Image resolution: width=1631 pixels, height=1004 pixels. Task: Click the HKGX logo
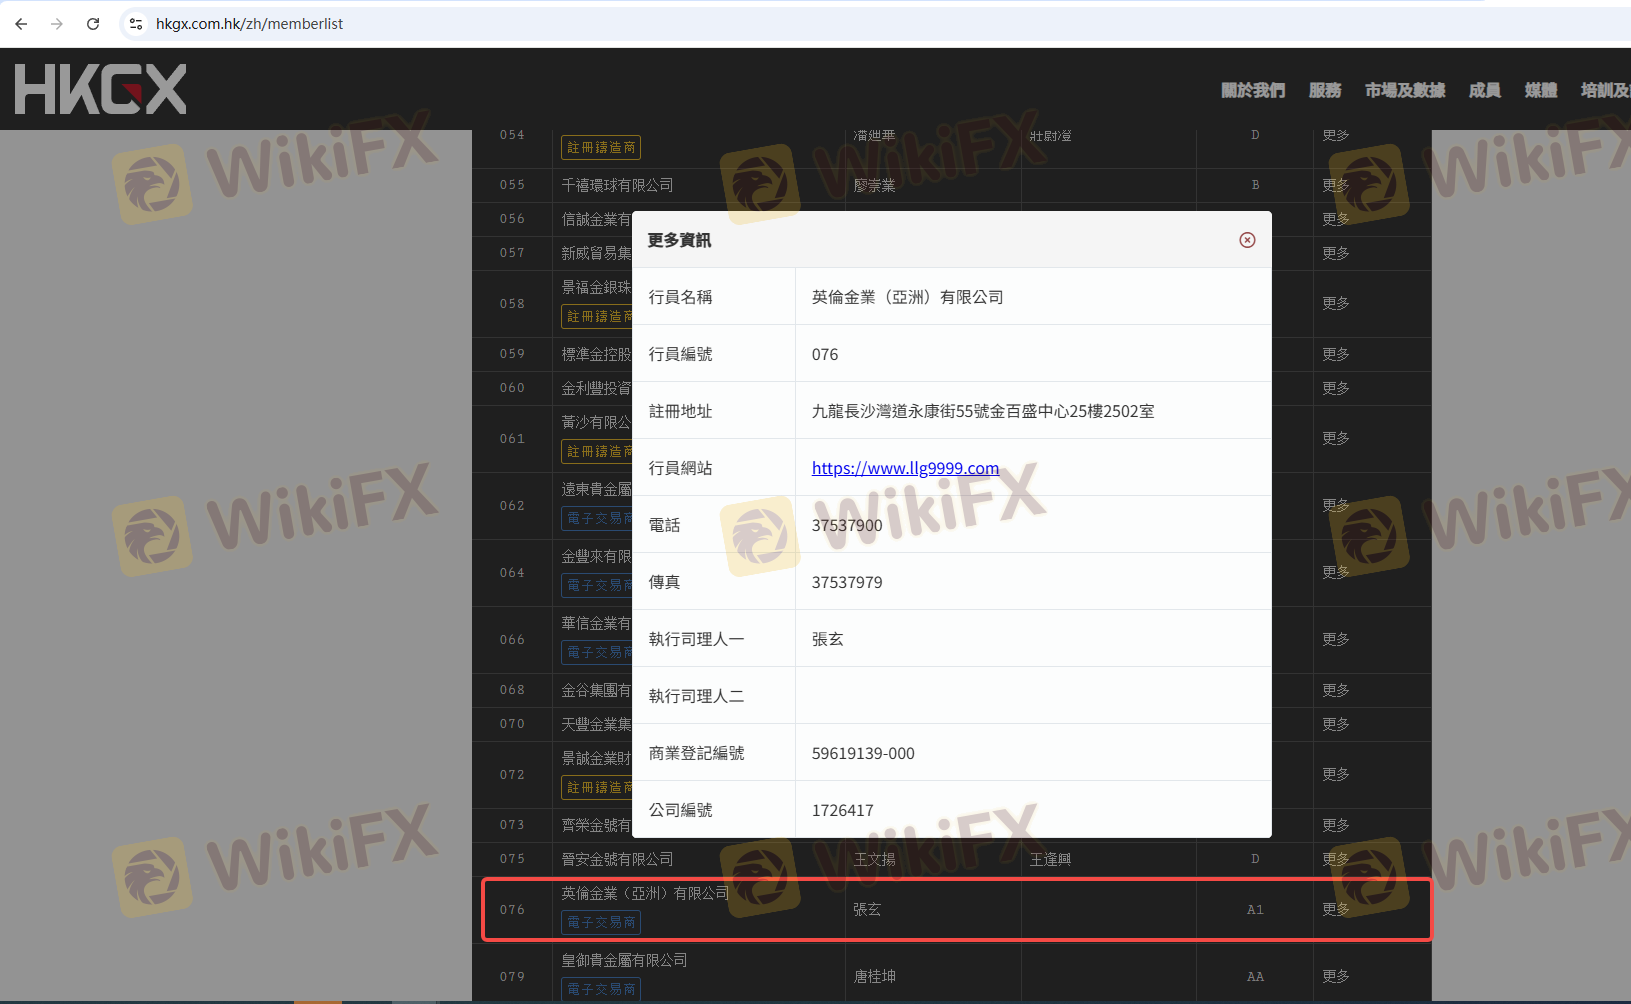tap(100, 89)
